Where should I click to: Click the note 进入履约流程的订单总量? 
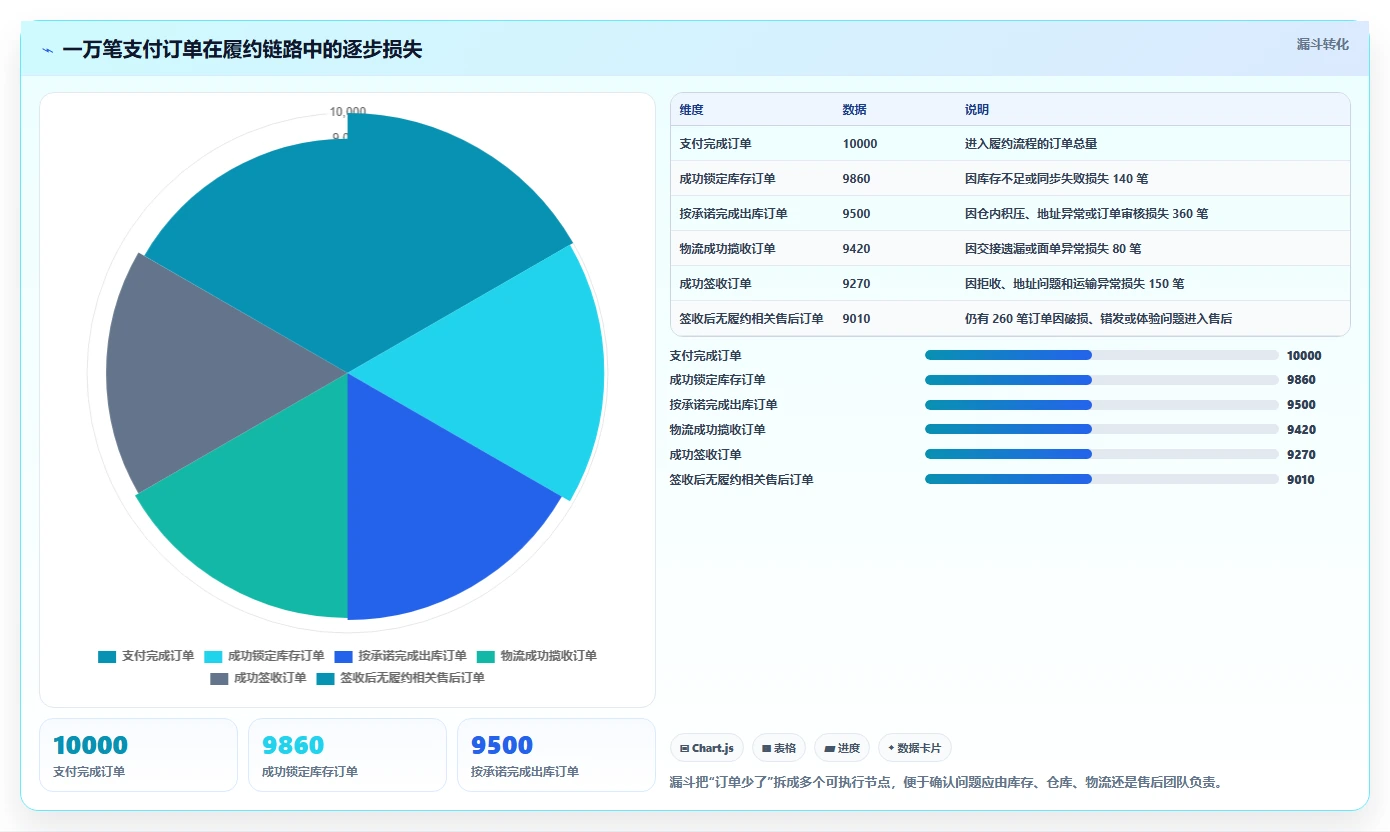1031,144
